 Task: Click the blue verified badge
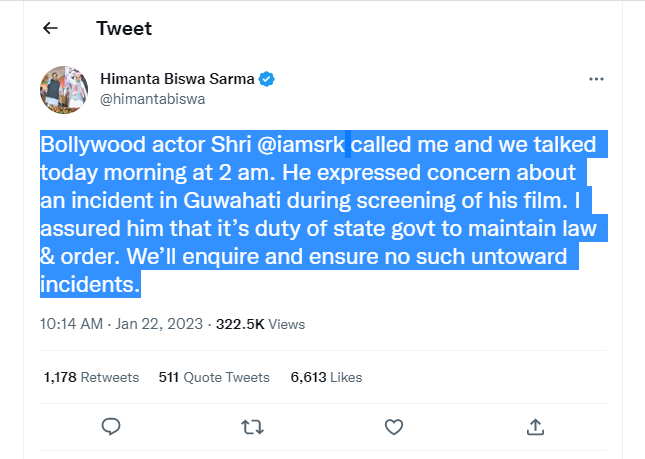(x=268, y=78)
